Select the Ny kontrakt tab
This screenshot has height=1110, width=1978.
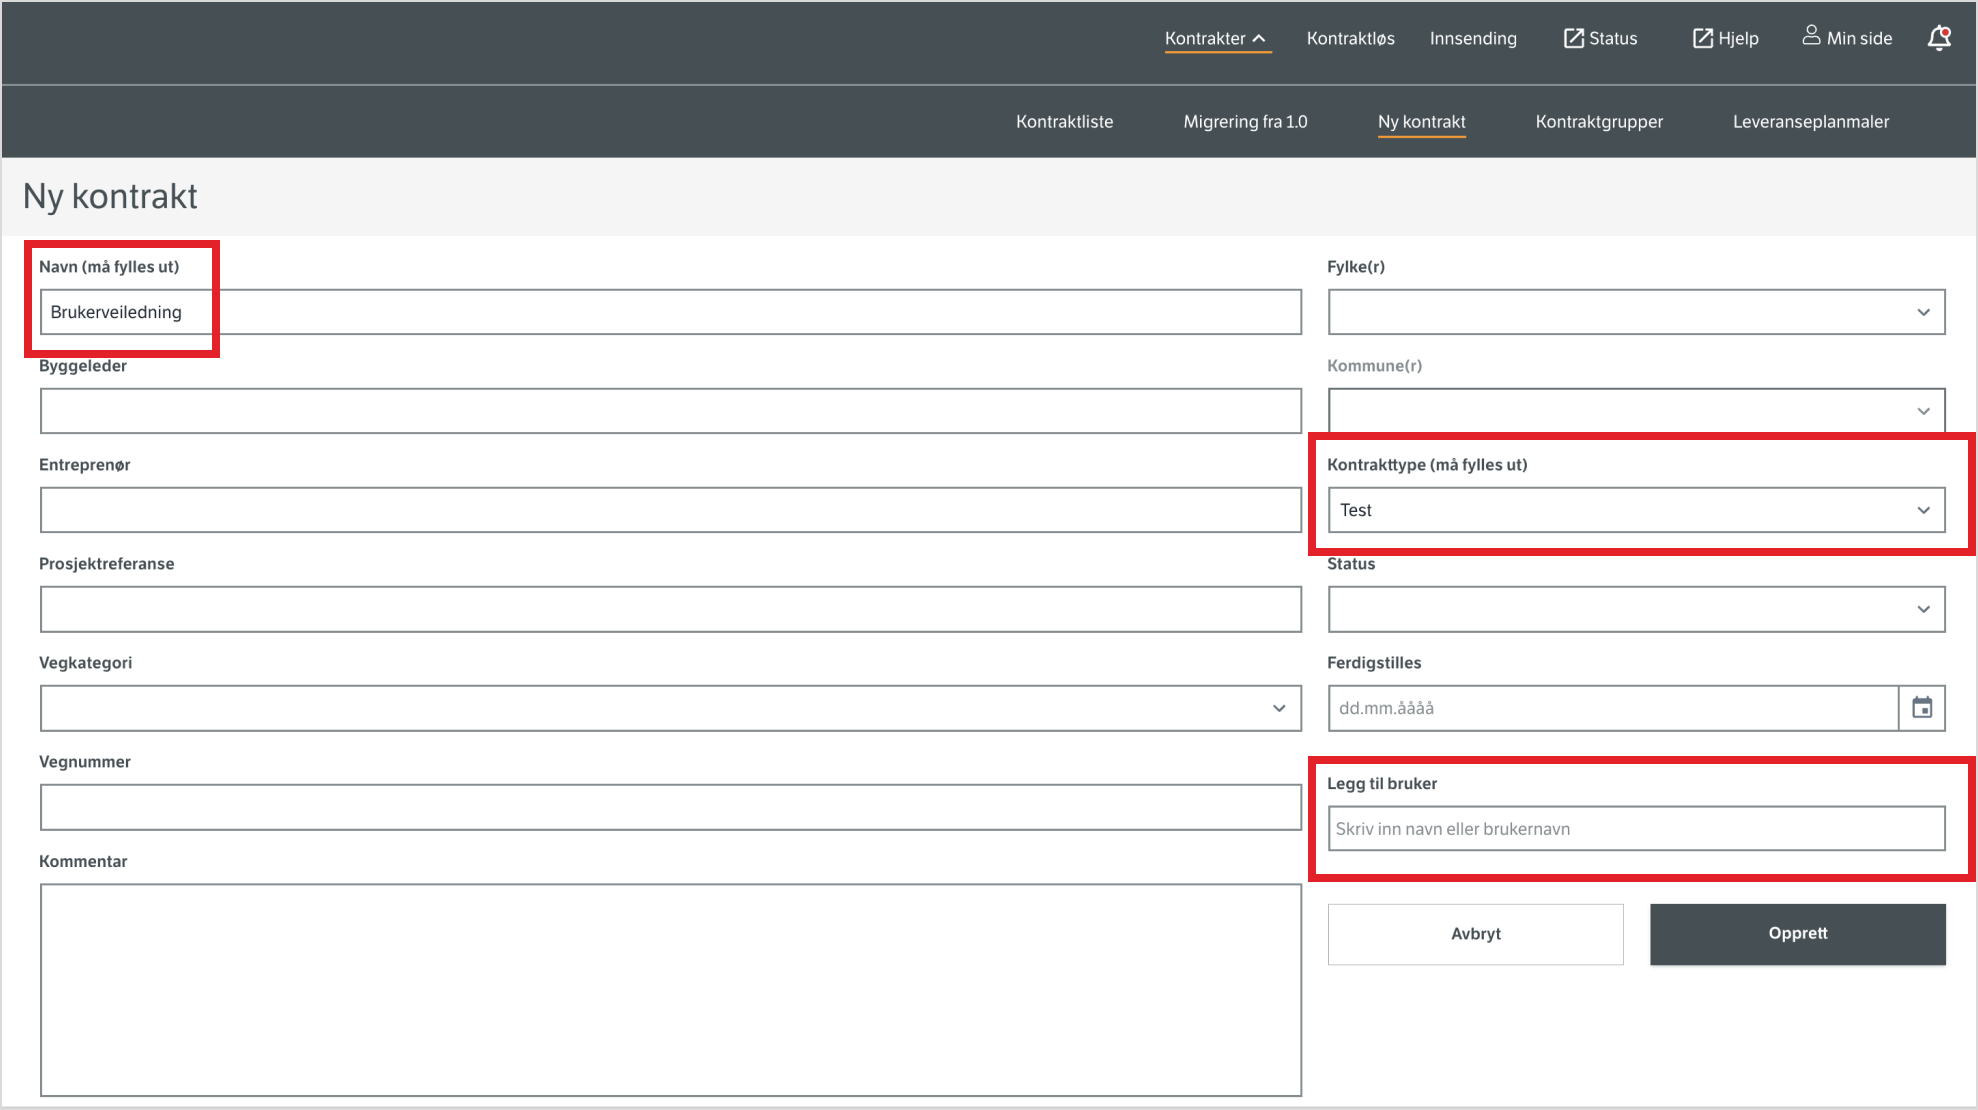(1421, 122)
